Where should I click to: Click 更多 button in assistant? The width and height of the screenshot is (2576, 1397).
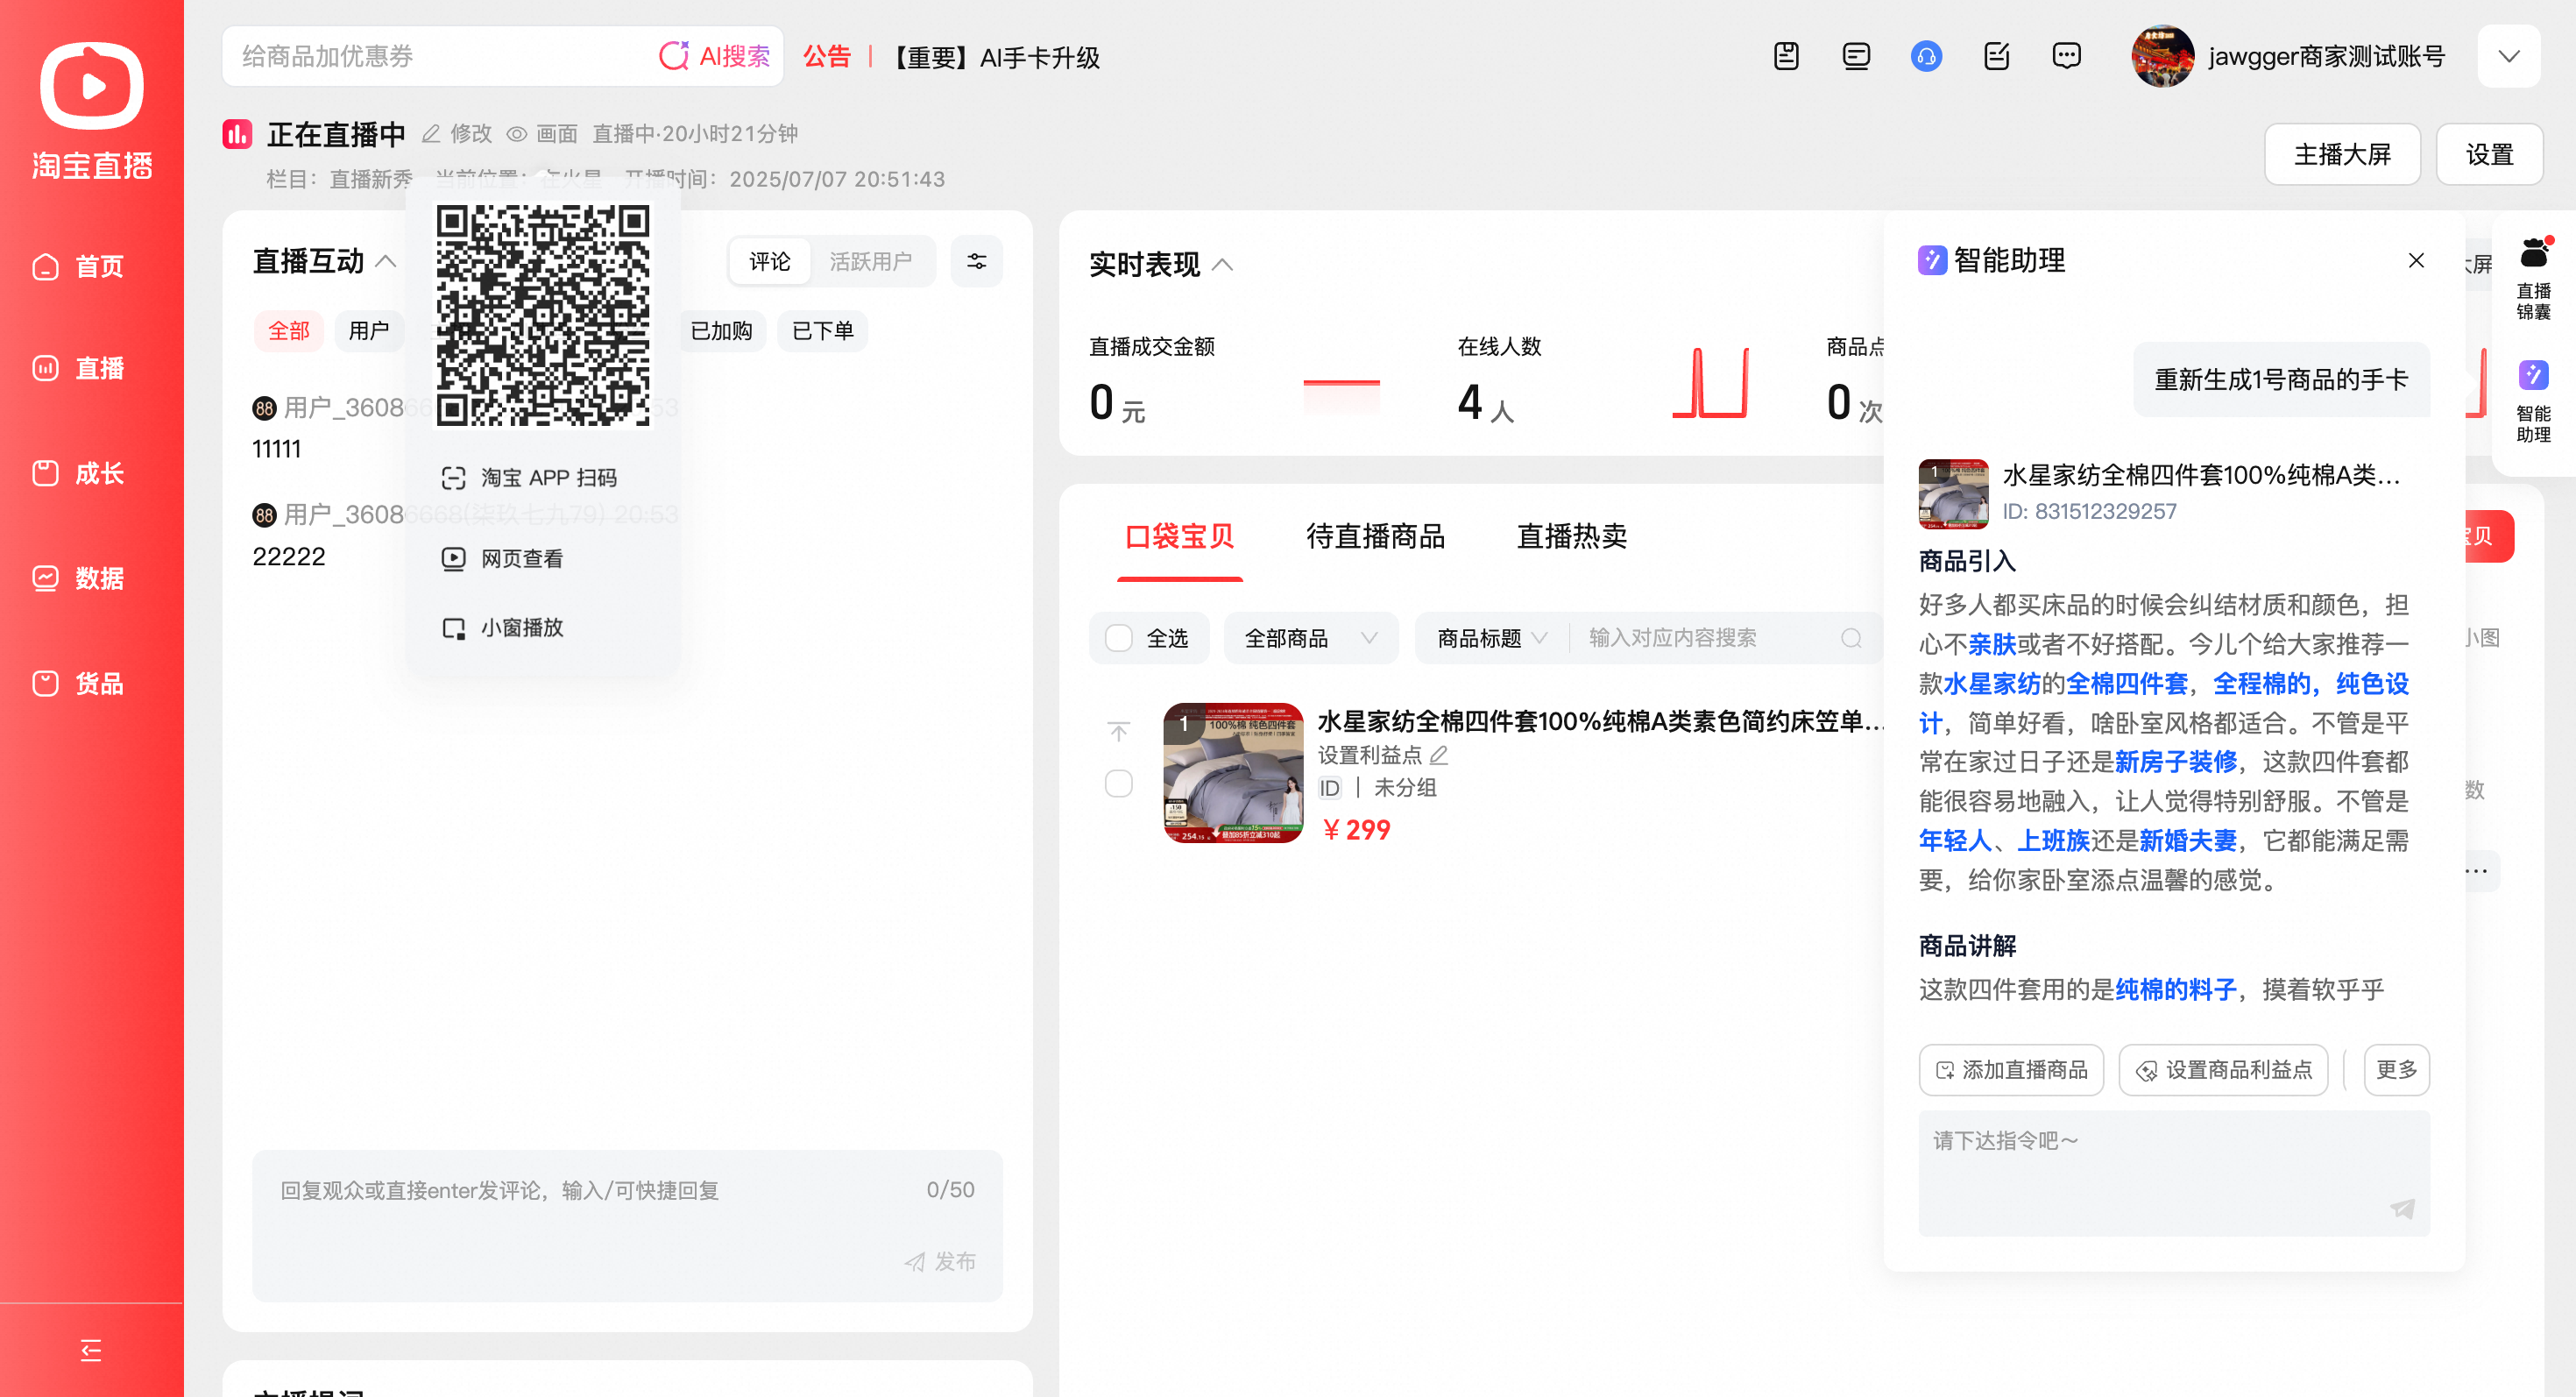[x=2396, y=1070]
